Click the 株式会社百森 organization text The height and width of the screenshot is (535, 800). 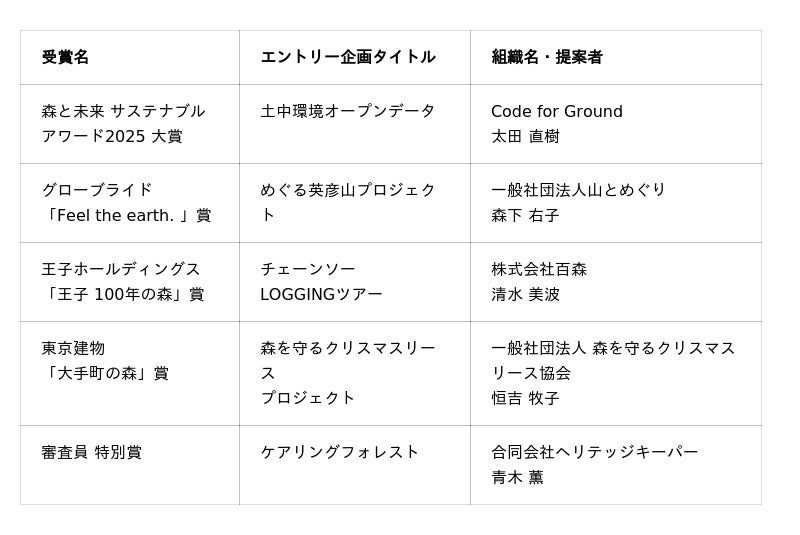pyautogui.click(x=539, y=269)
